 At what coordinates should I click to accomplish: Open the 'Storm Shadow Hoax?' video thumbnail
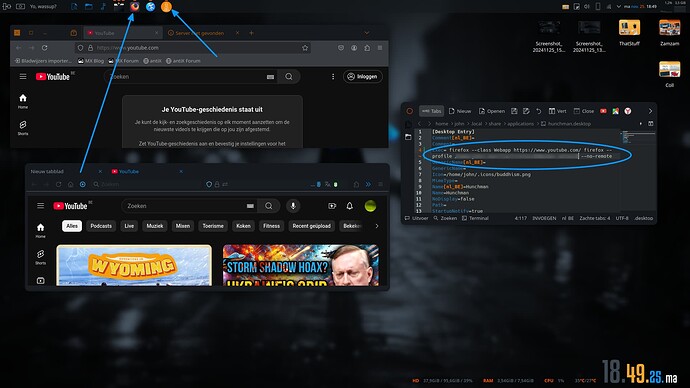(301, 265)
